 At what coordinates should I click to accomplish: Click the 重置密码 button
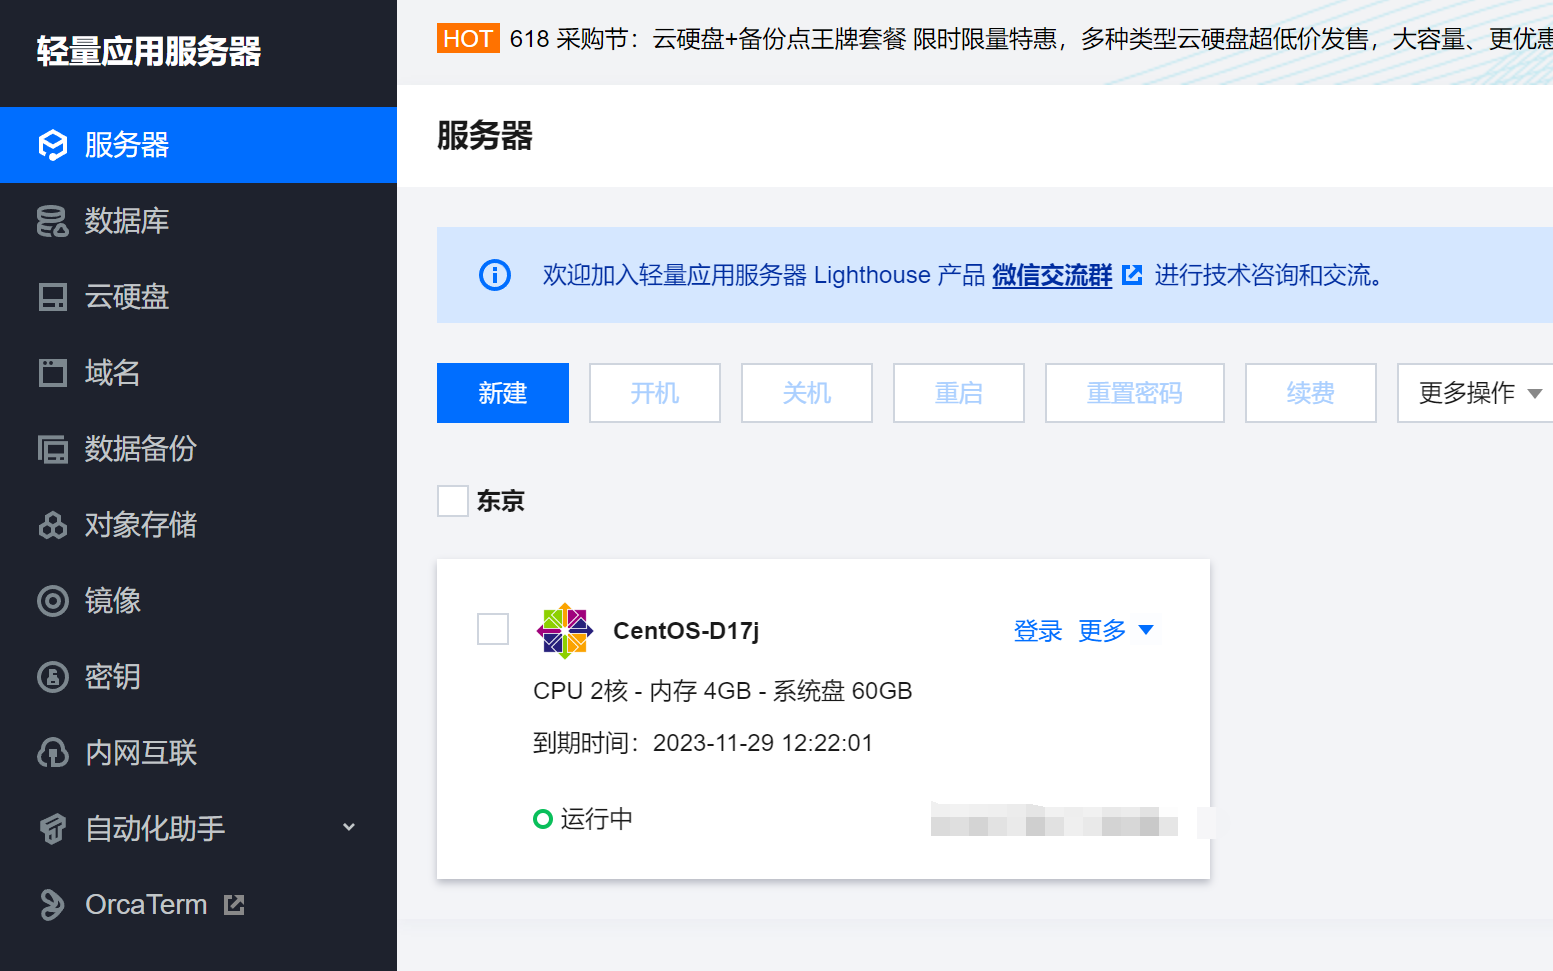coord(1135,393)
